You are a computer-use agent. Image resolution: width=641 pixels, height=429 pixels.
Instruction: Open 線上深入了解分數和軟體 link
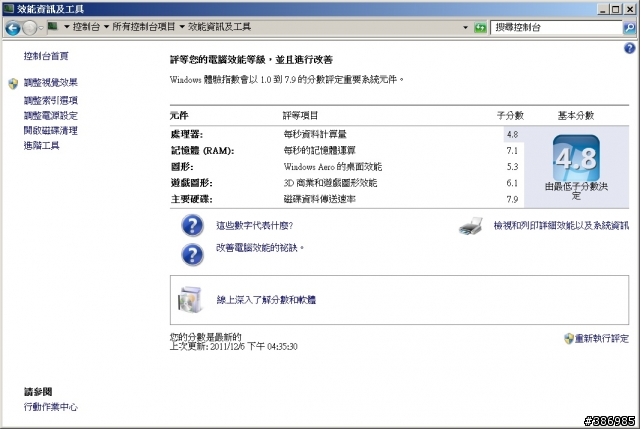pyautogui.click(x=266, y=300)
